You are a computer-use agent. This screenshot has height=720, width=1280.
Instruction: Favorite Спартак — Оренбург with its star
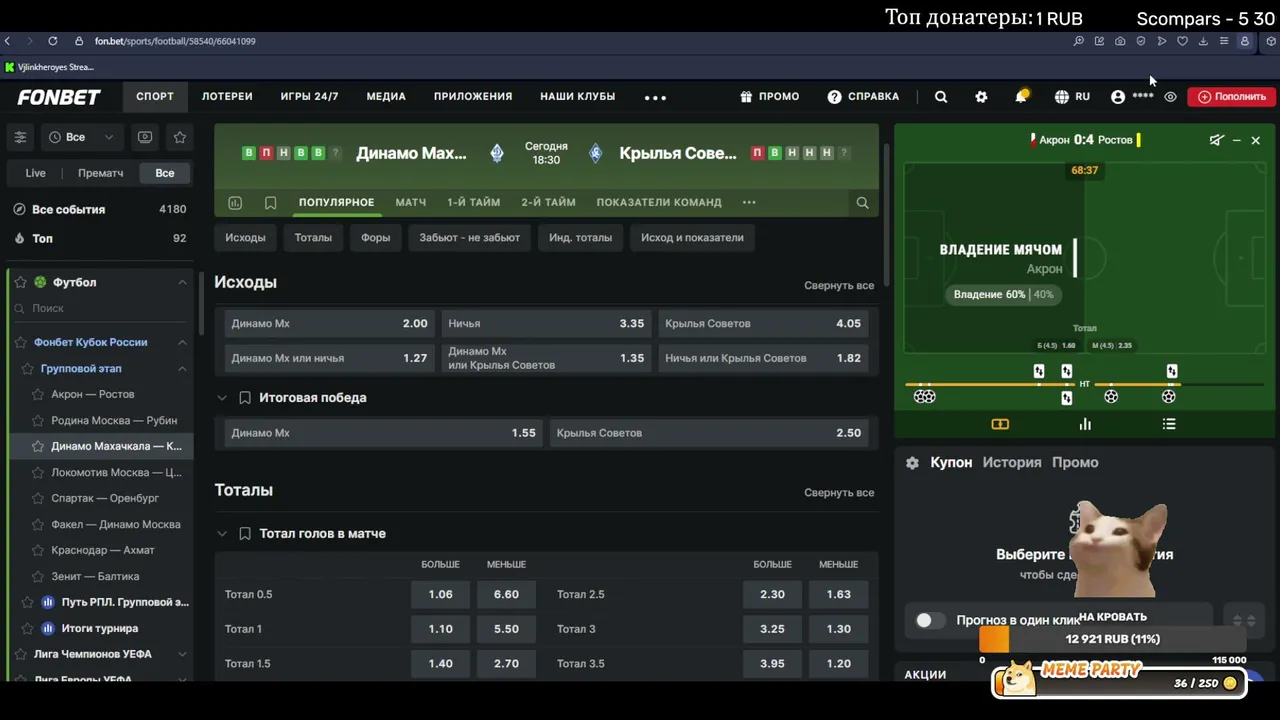38,498
